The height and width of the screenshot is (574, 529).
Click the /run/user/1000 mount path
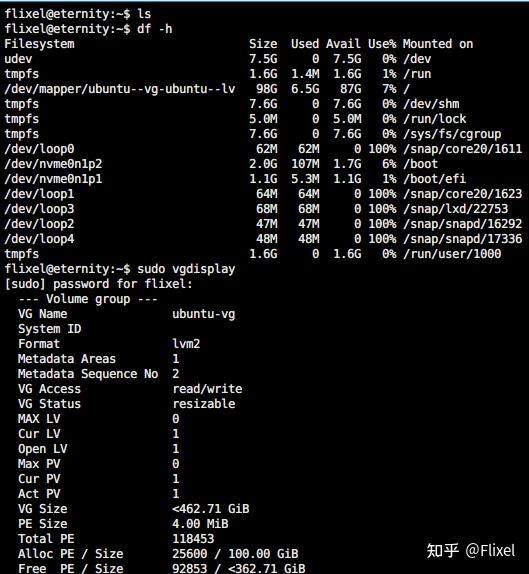(452, 254)
